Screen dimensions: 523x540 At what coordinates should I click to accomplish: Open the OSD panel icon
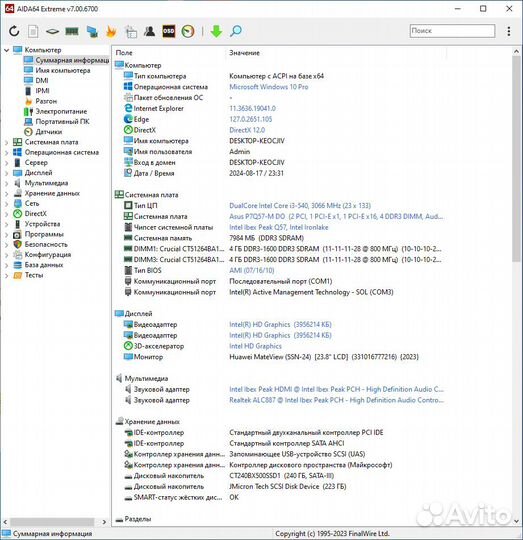[169, 31]
